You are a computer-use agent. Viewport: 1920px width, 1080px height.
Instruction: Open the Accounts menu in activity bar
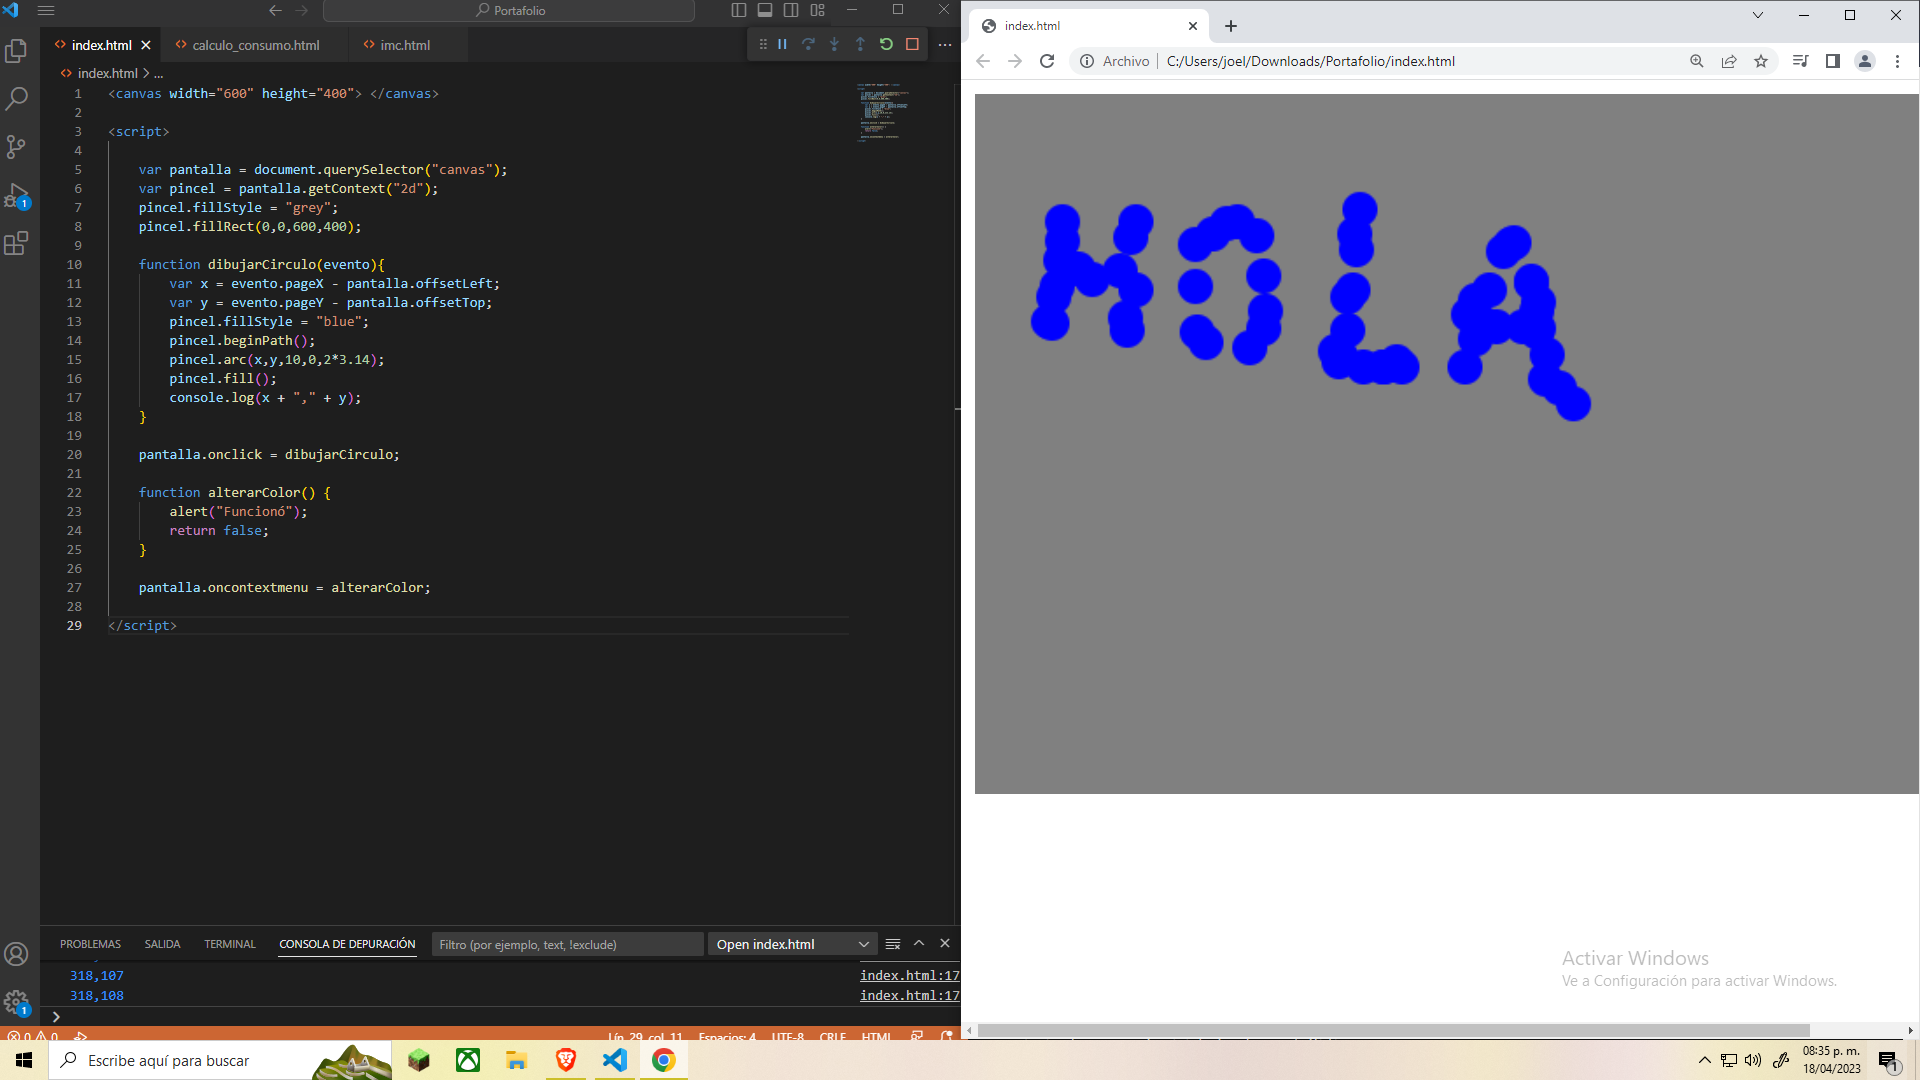pos(16,954)
